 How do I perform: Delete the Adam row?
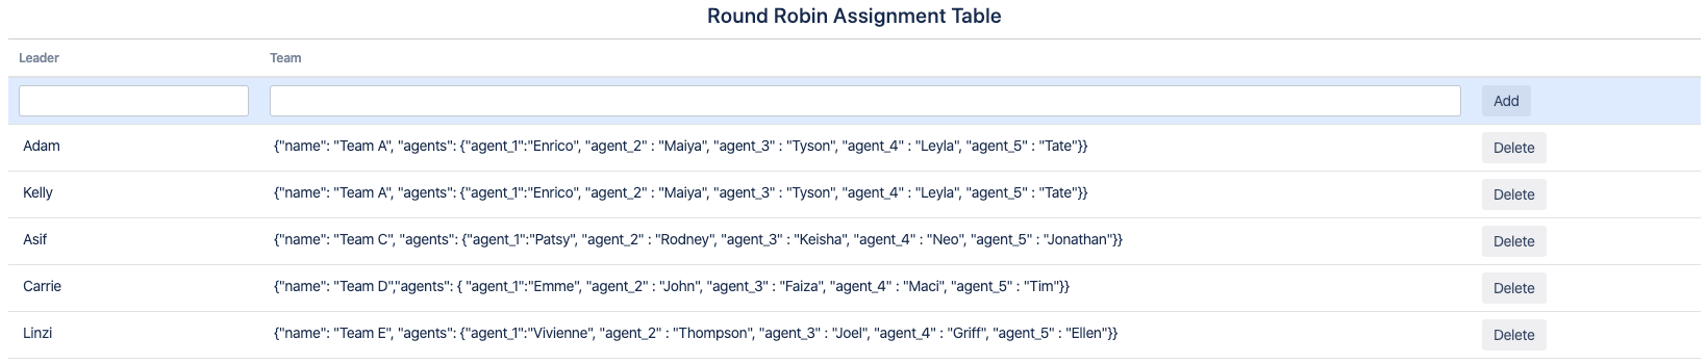1513,147
